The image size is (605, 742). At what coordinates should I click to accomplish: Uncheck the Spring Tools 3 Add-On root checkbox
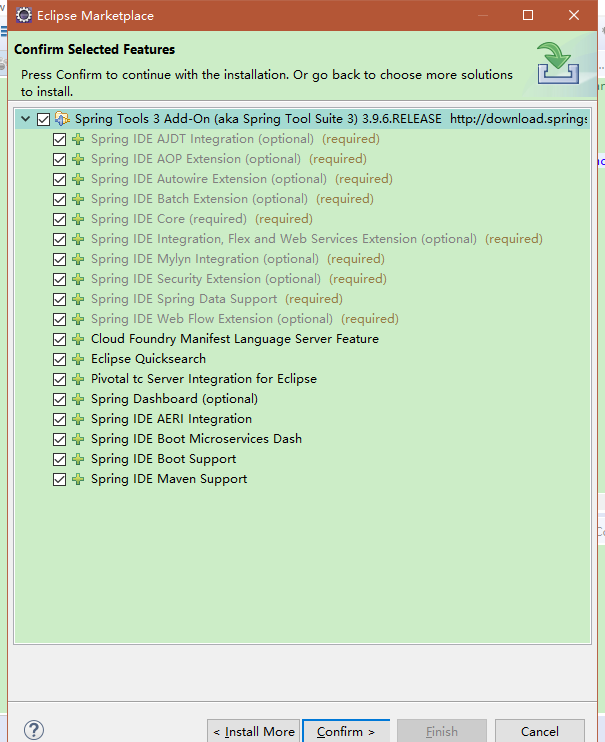point(44,119)
